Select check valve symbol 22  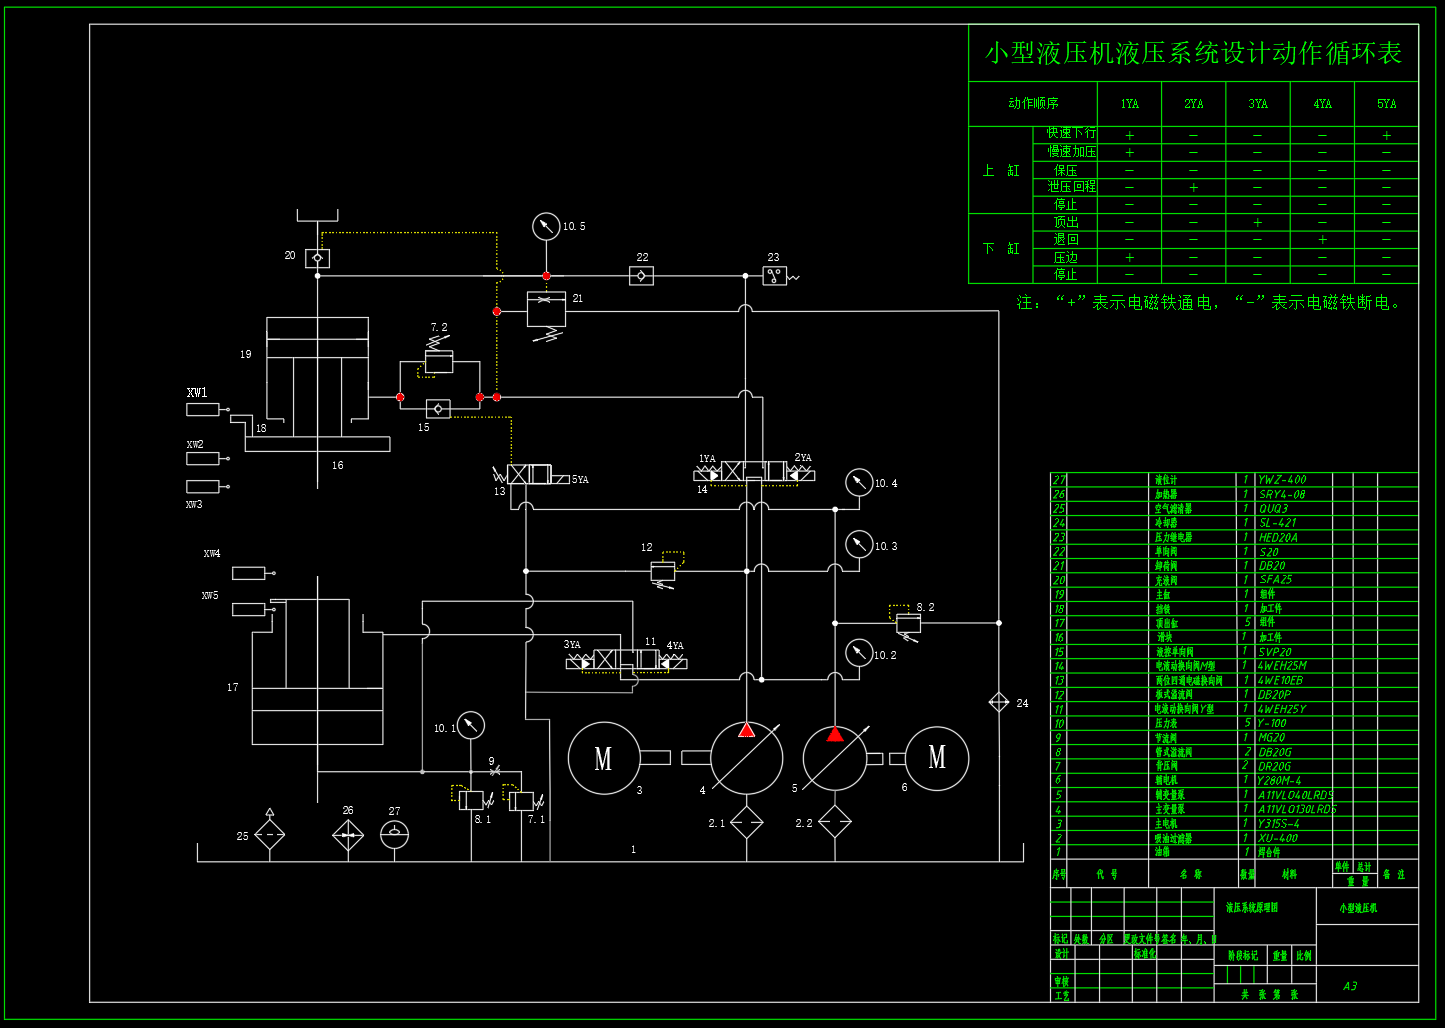[641, 274]
